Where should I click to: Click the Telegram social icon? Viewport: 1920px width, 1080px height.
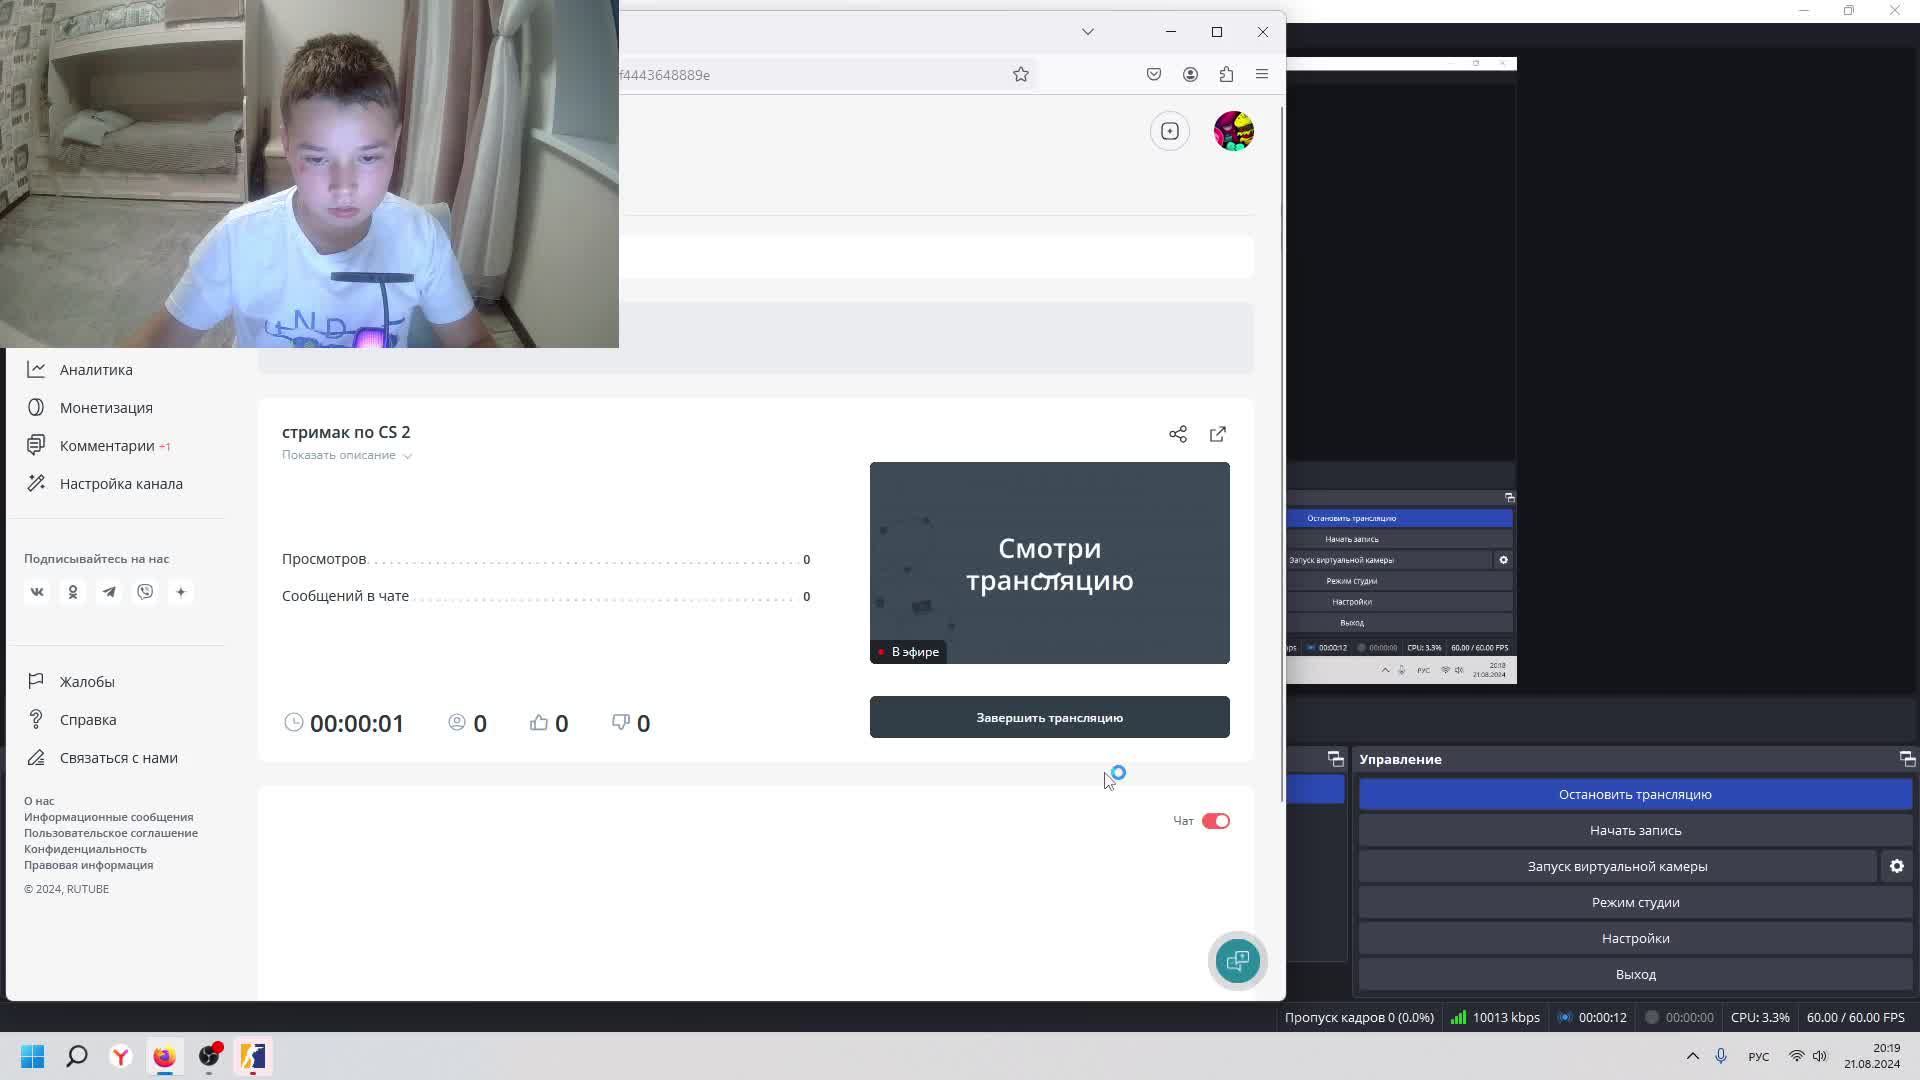[109, 592]
